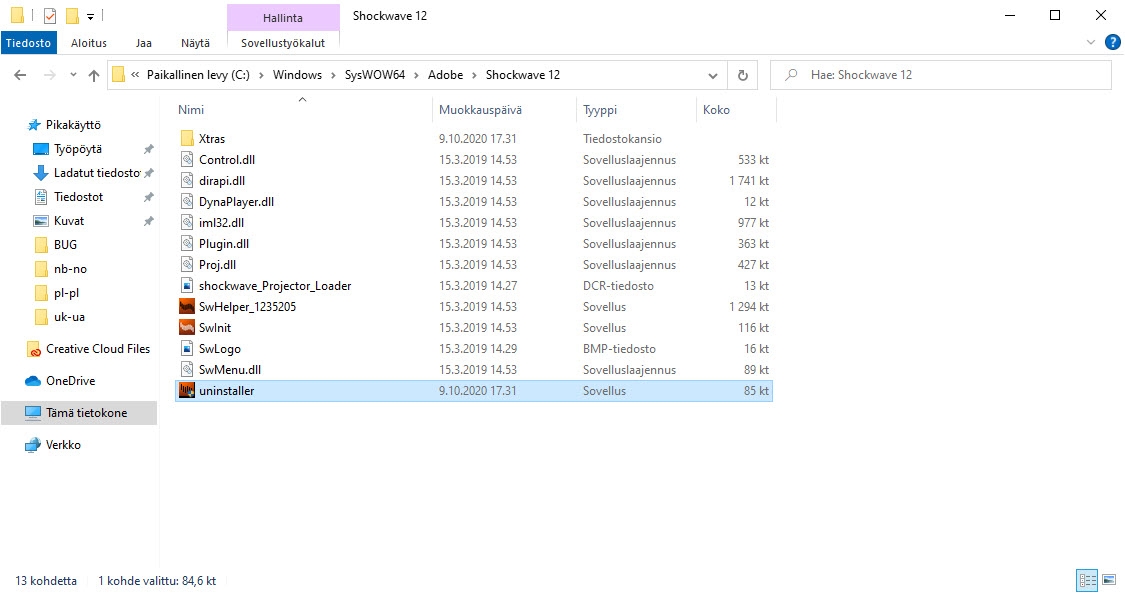Expand chevron after Paikallinen levy (C:)
The image size is (1125, 593).
pos(261,75)
